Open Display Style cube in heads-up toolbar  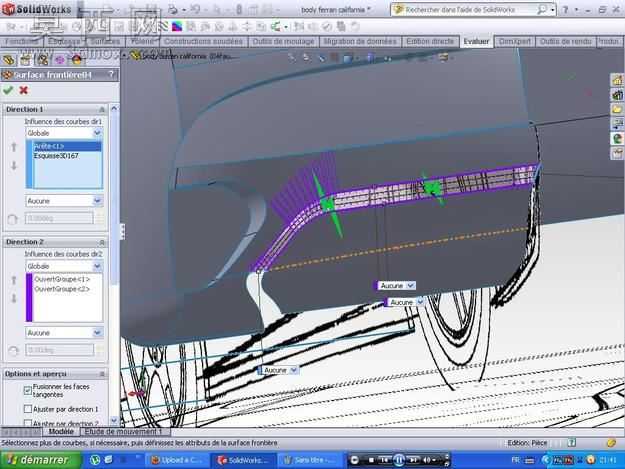pyautogui.click(x=371, y=58)
